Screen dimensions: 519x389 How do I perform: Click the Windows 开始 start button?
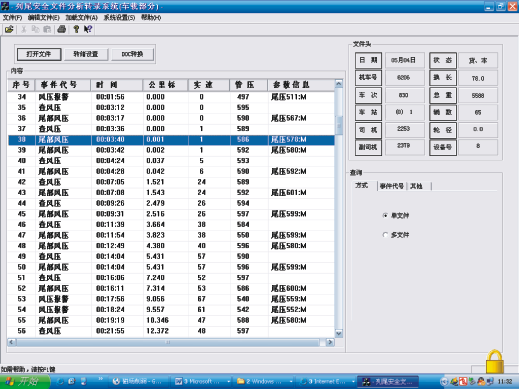coord(25,381)
